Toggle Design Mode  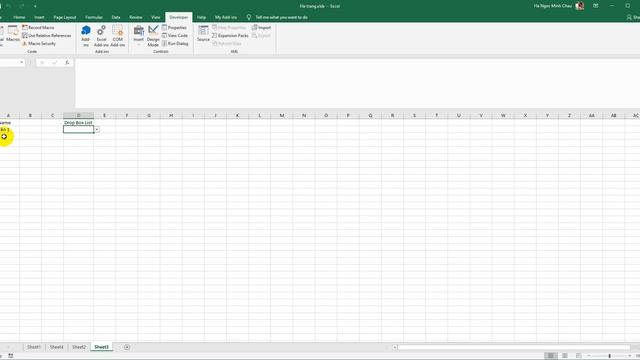pos(153,36)
